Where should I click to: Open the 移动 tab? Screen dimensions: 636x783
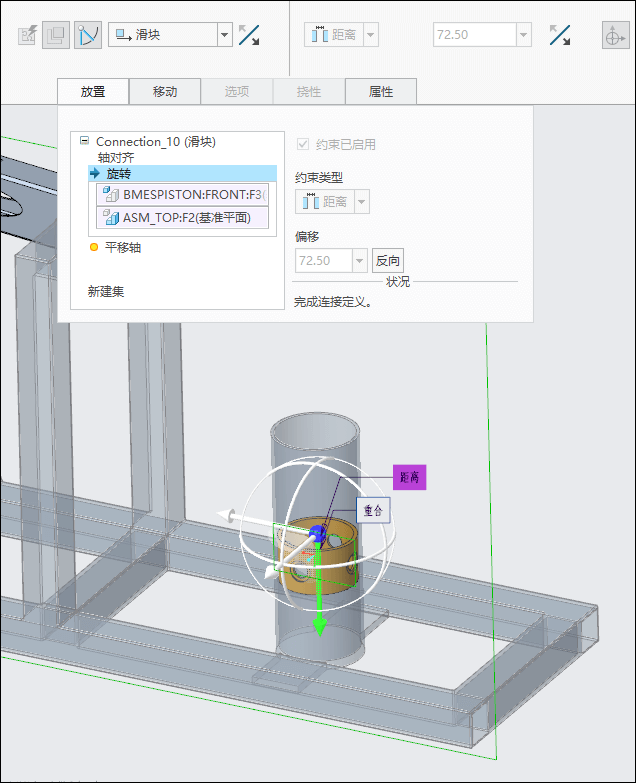click(x=165, y=92)
